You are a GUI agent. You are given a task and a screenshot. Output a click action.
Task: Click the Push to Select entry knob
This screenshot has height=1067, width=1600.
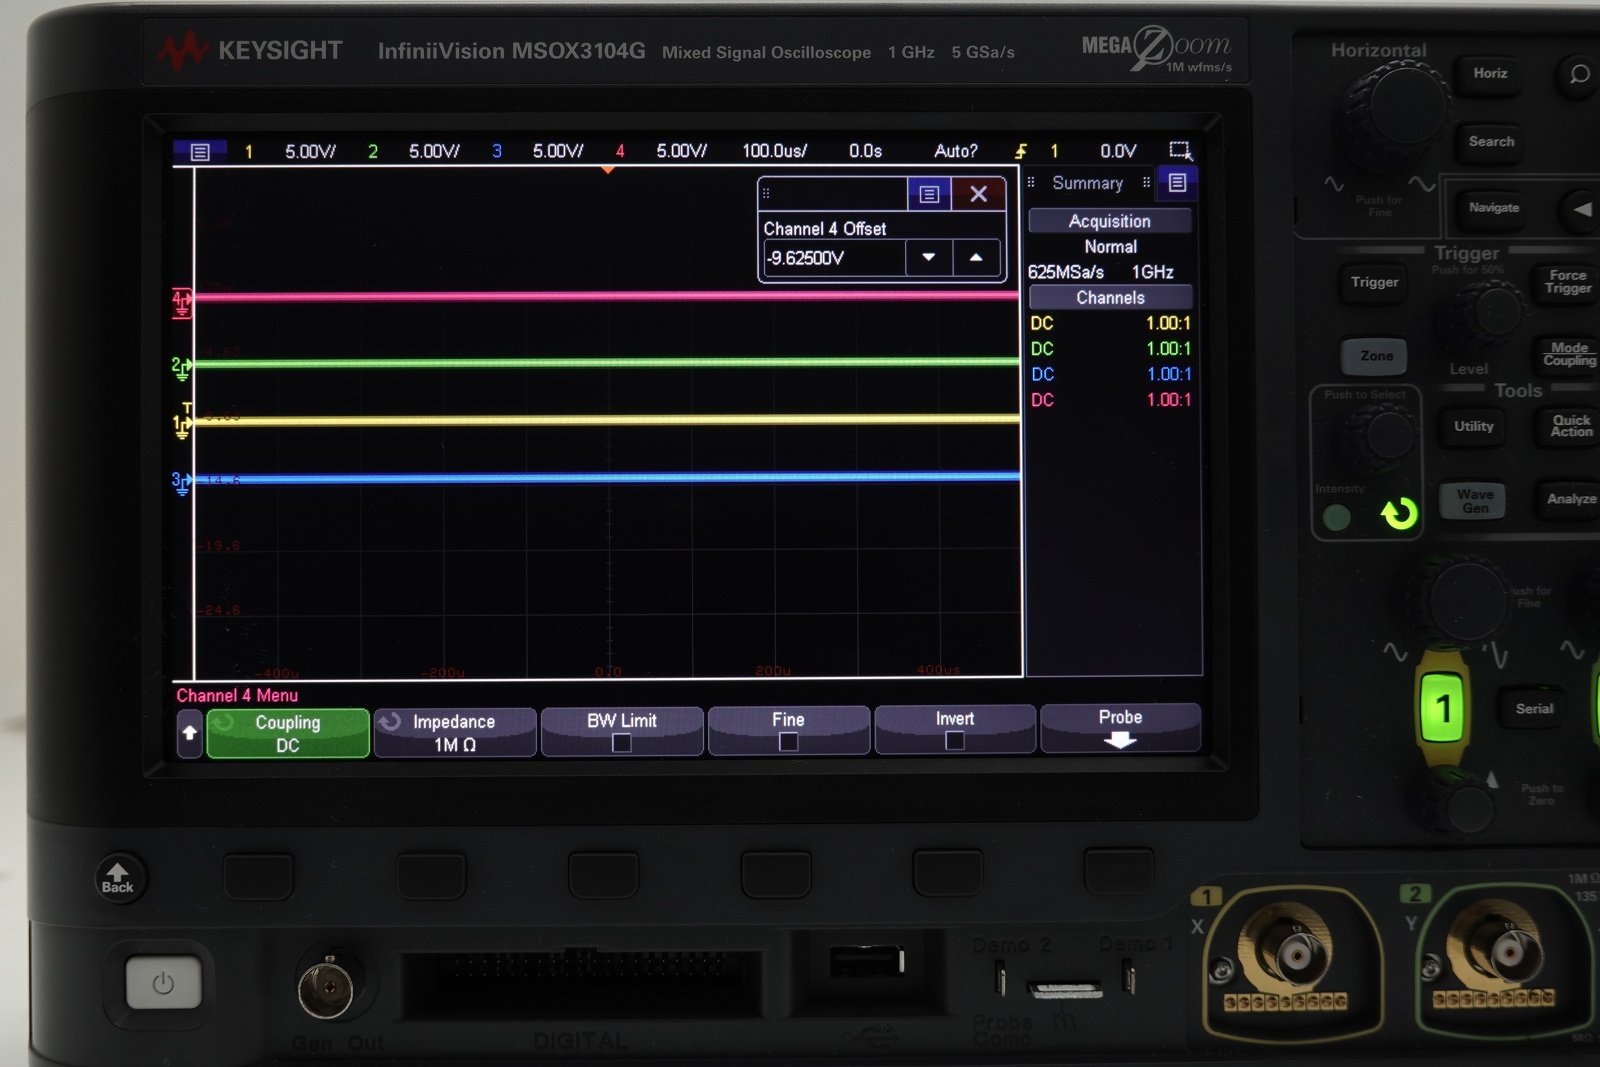1382,436
